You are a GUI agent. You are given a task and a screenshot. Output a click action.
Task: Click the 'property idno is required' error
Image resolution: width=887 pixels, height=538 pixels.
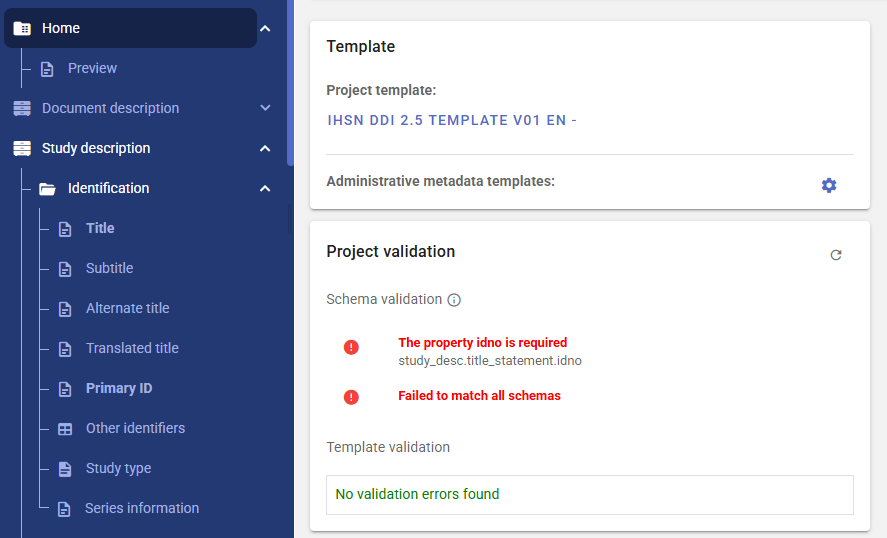pyautogui.click(x=482, y=343)
